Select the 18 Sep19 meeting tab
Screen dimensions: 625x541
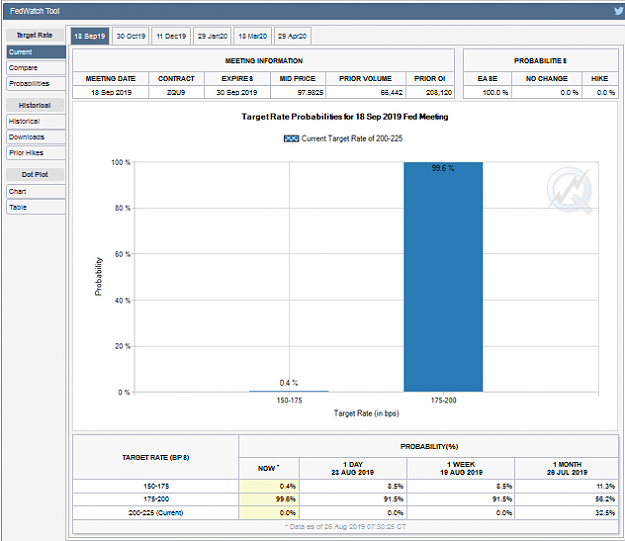[x=90, y=36]
